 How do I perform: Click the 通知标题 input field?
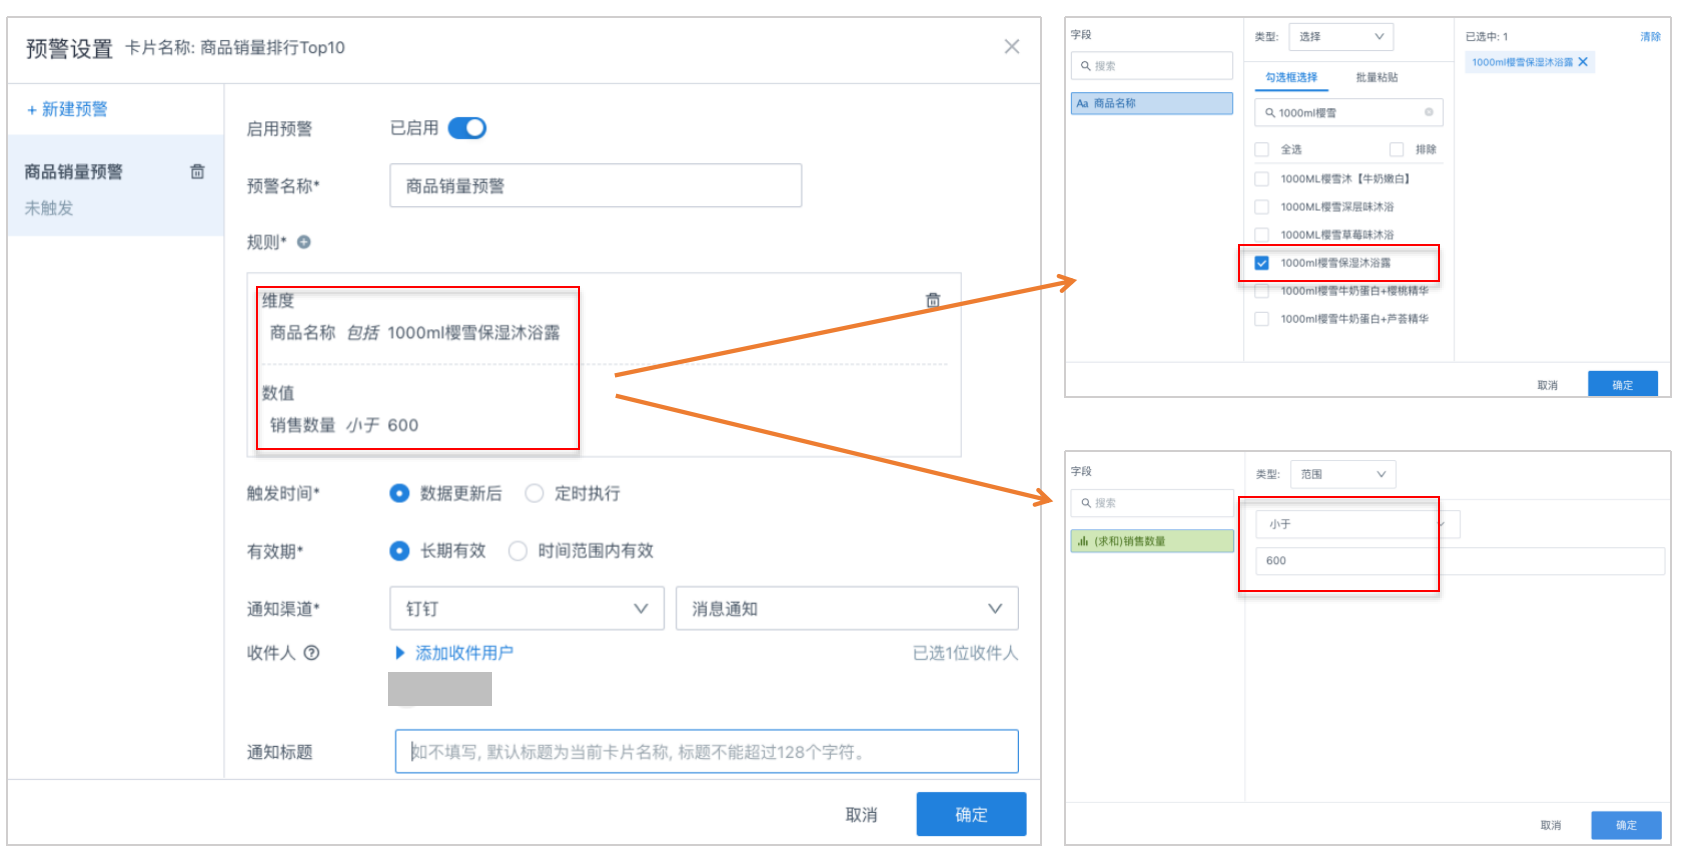(706, 752)
